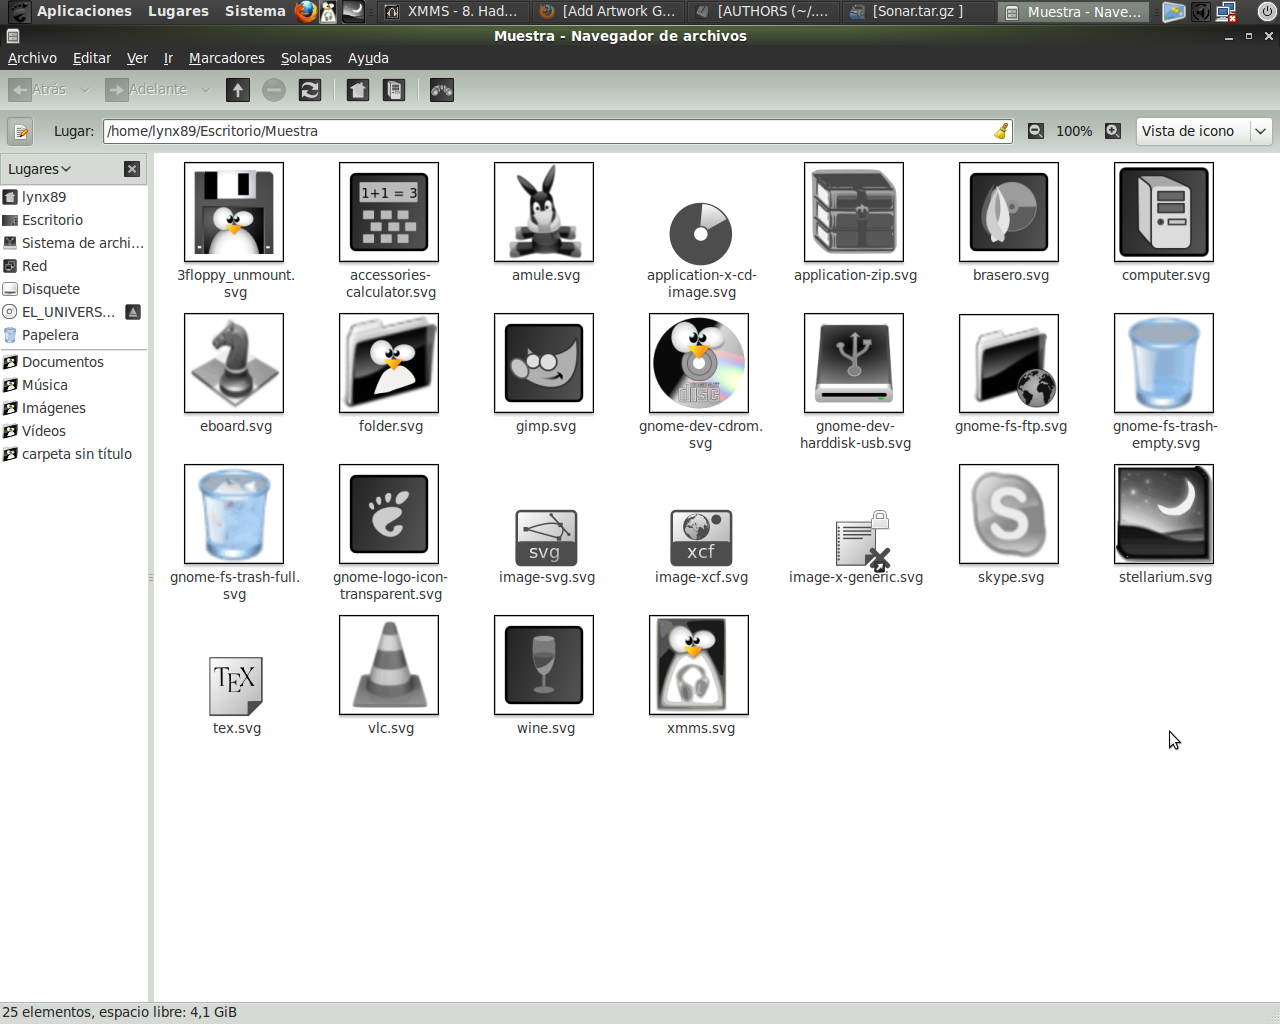This screenshot has height=1024, width=1280.
Task: Select image-x-generic.svg icon
Action: tap(862, 540)
